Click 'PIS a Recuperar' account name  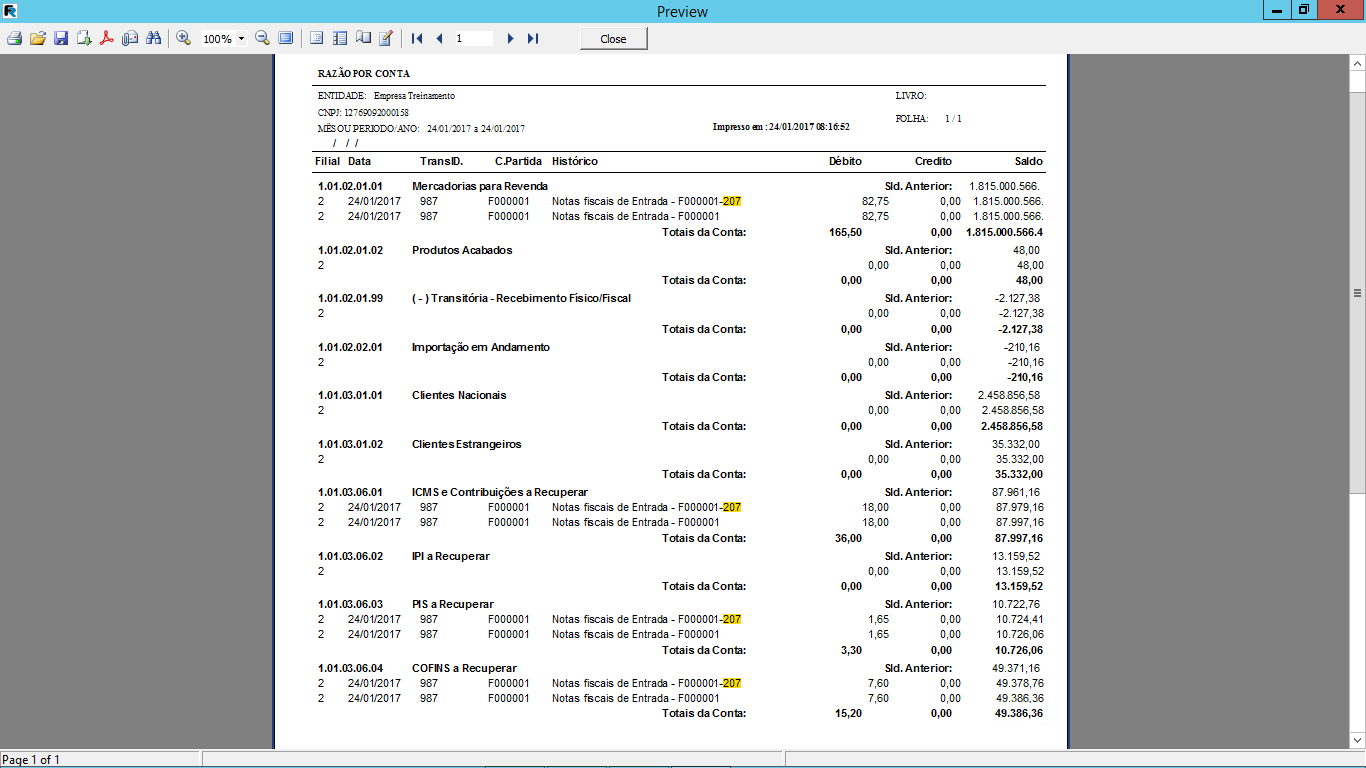point(453,604)
